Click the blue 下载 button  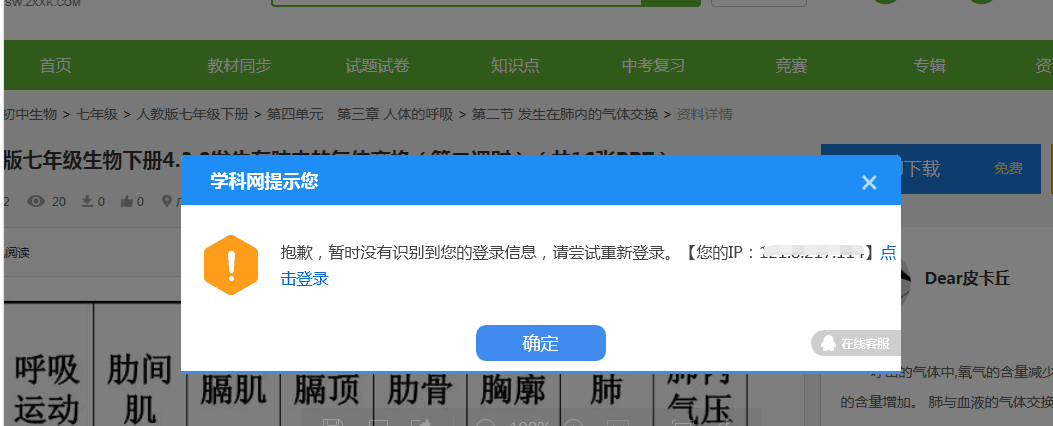point(931,169)
